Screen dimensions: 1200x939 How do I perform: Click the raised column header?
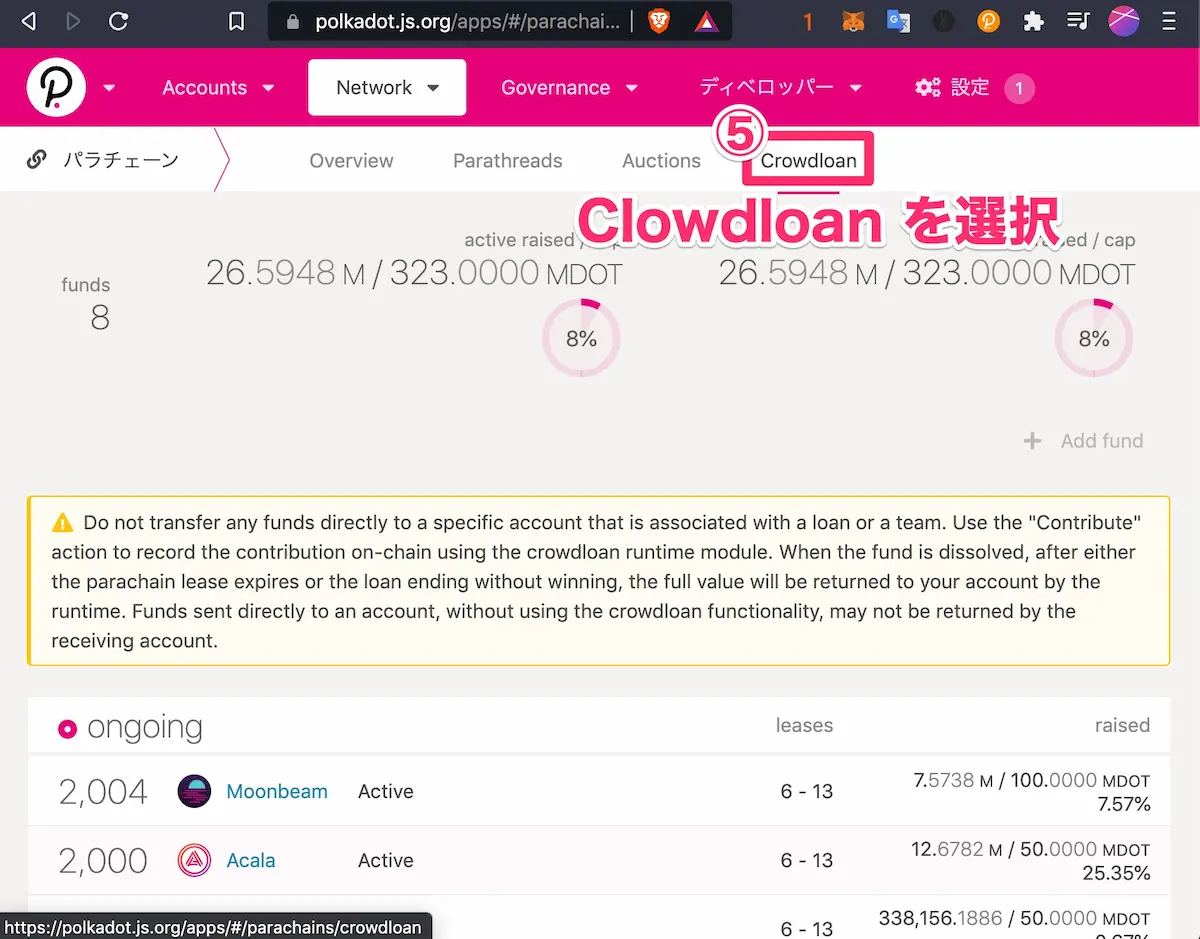pos(1122,725)
